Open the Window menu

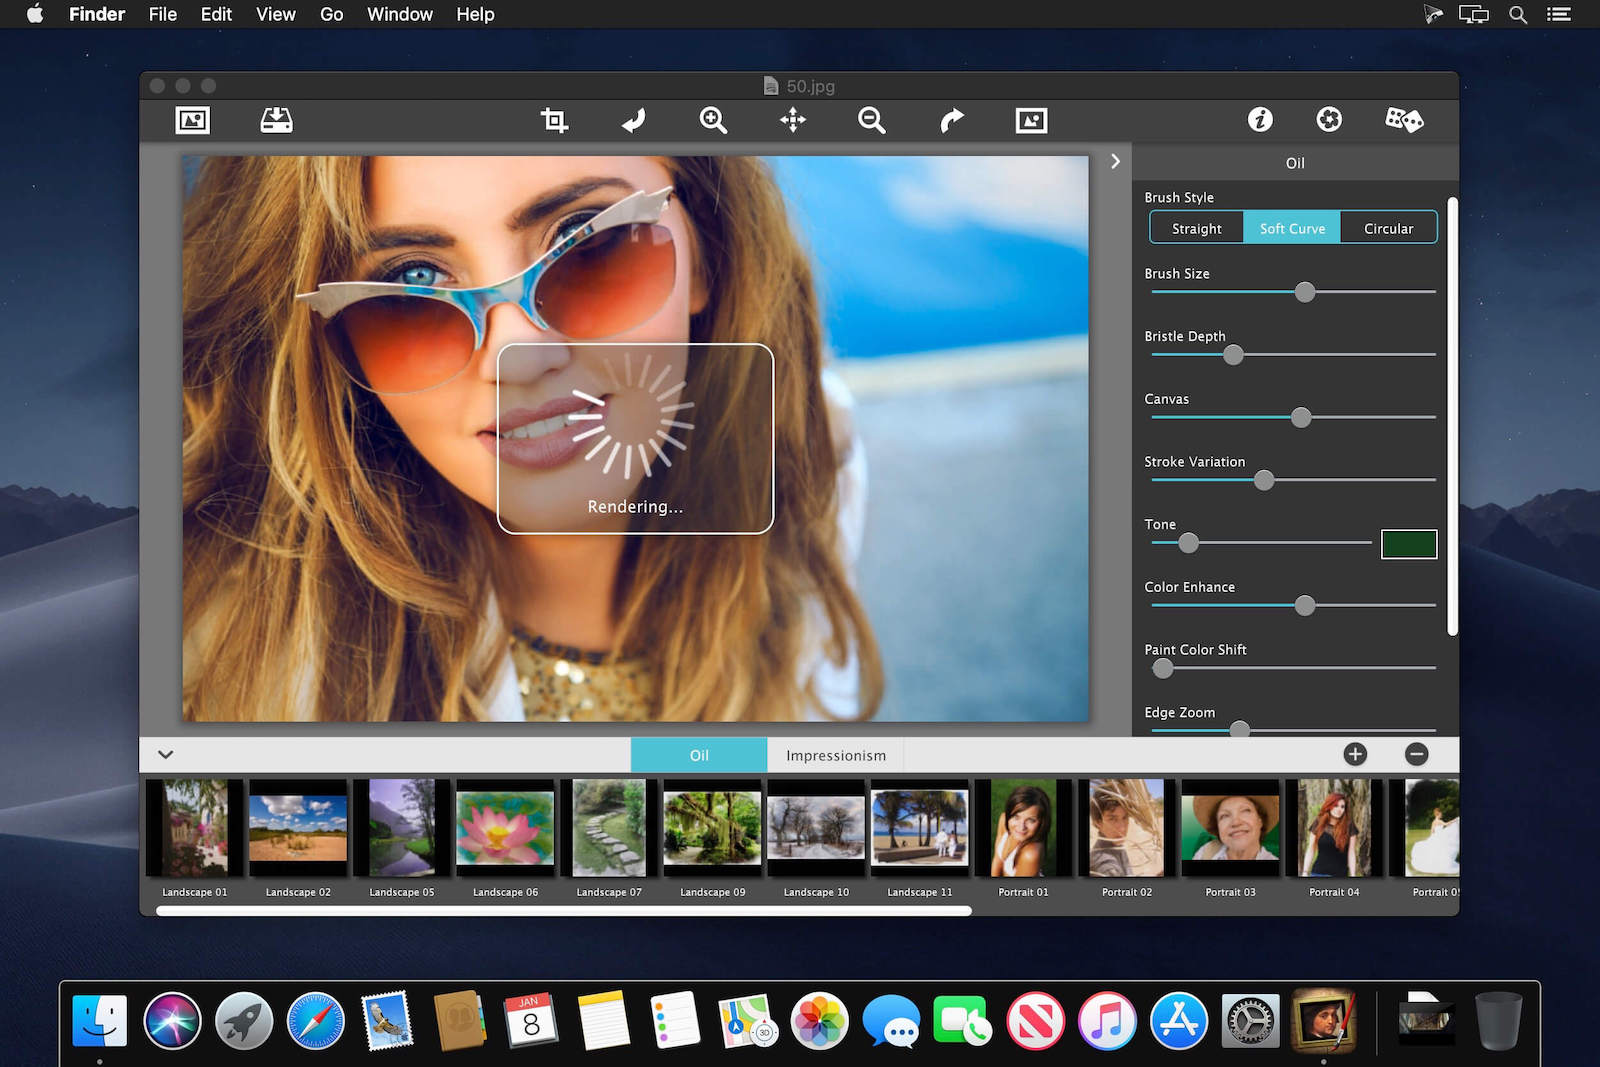399,14
